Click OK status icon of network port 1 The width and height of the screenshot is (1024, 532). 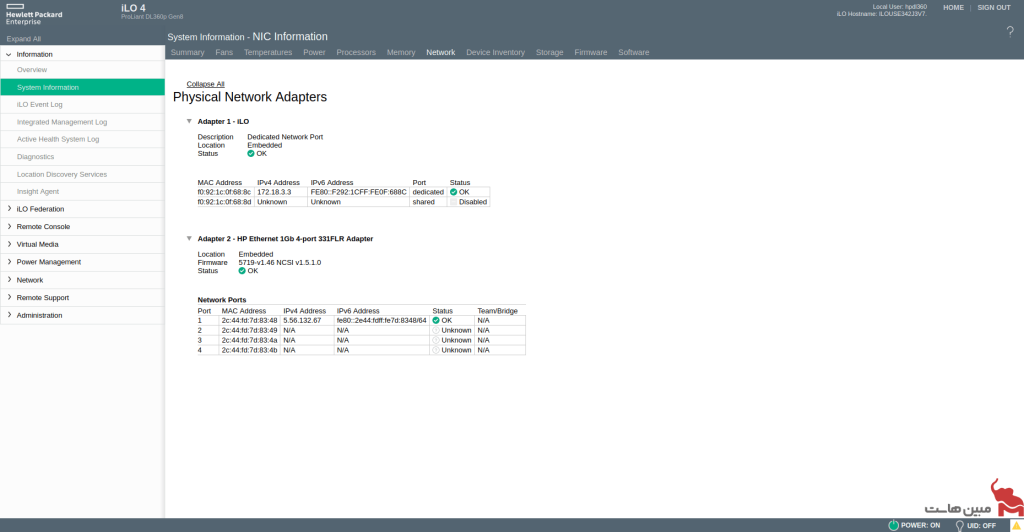pos(436,321)
